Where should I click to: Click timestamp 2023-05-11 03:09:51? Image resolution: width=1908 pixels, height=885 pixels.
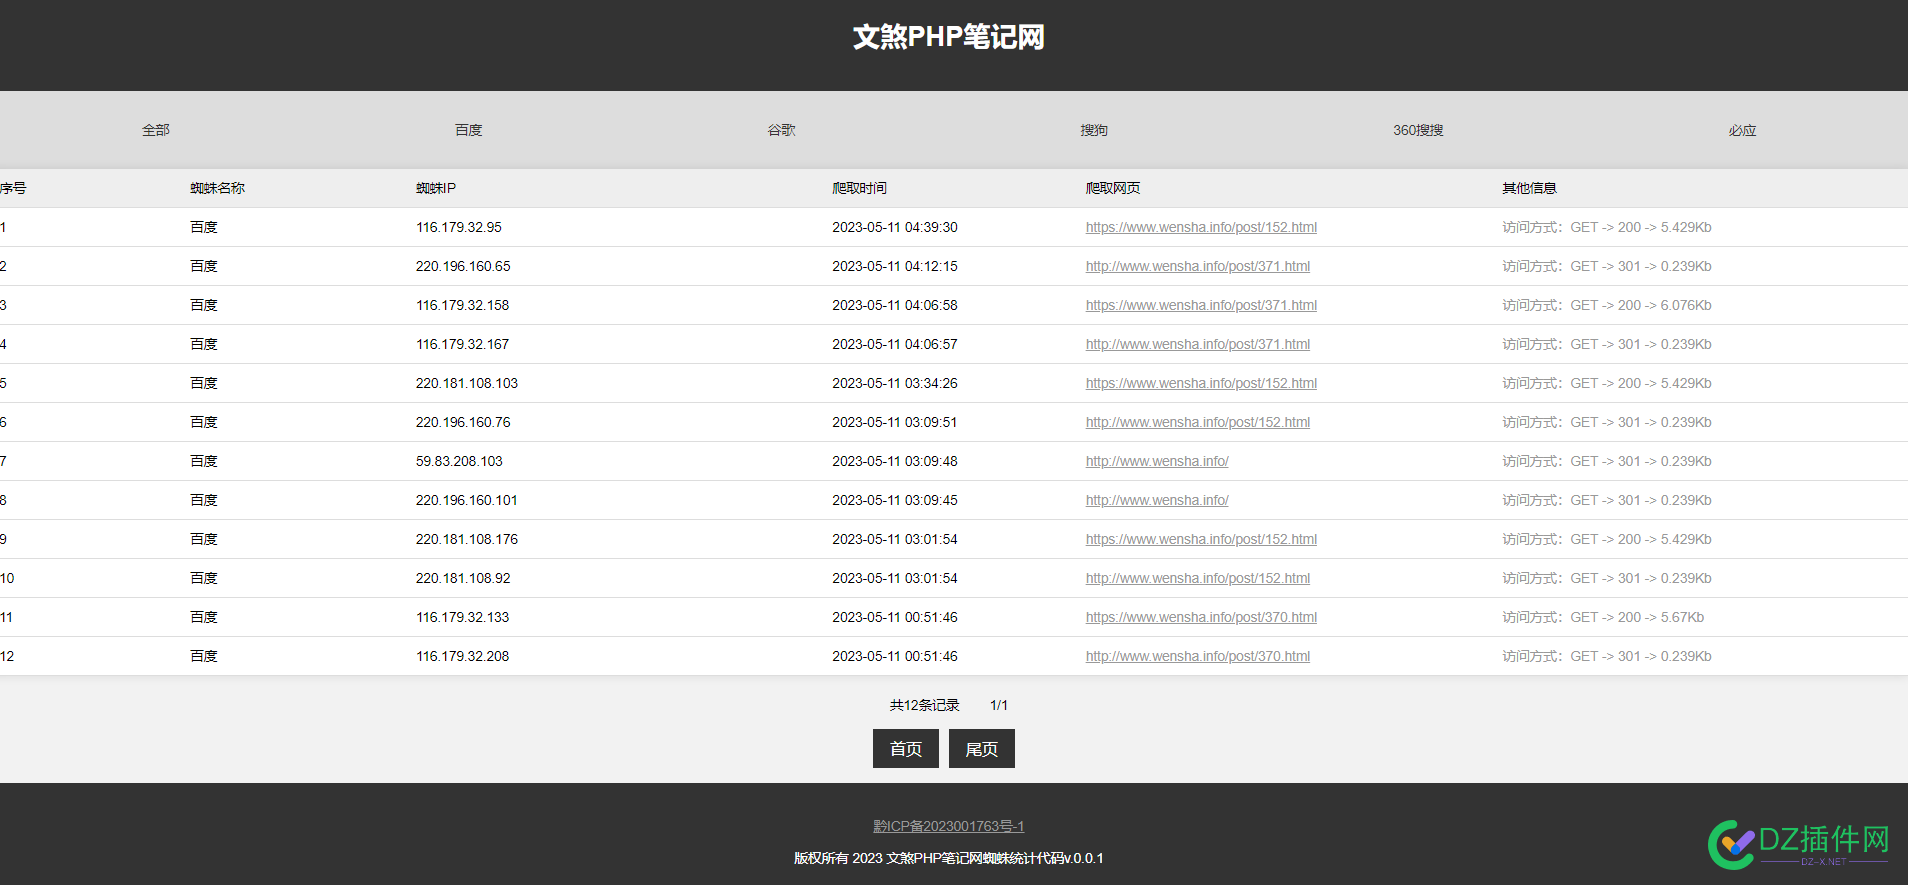tap(895, 422)
